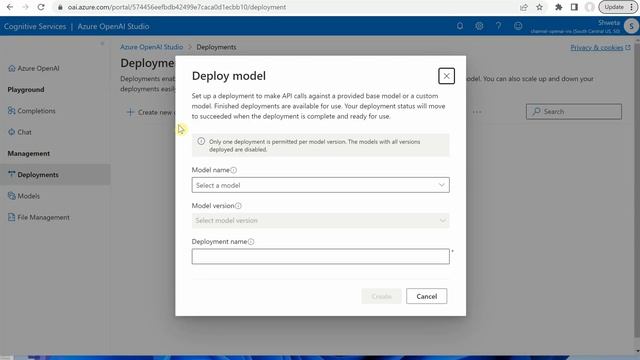
Task: Click the share page icon in address bar
Action: (524, 7)
